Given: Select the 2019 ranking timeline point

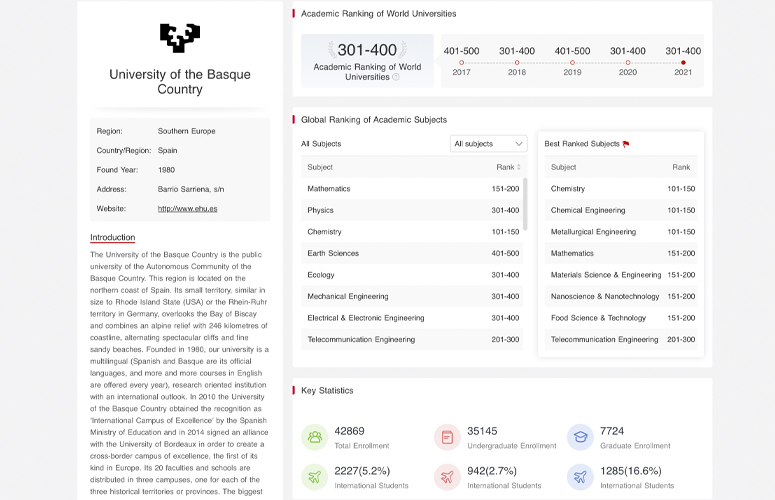Looking at the screenshot, I should [572, 63].
